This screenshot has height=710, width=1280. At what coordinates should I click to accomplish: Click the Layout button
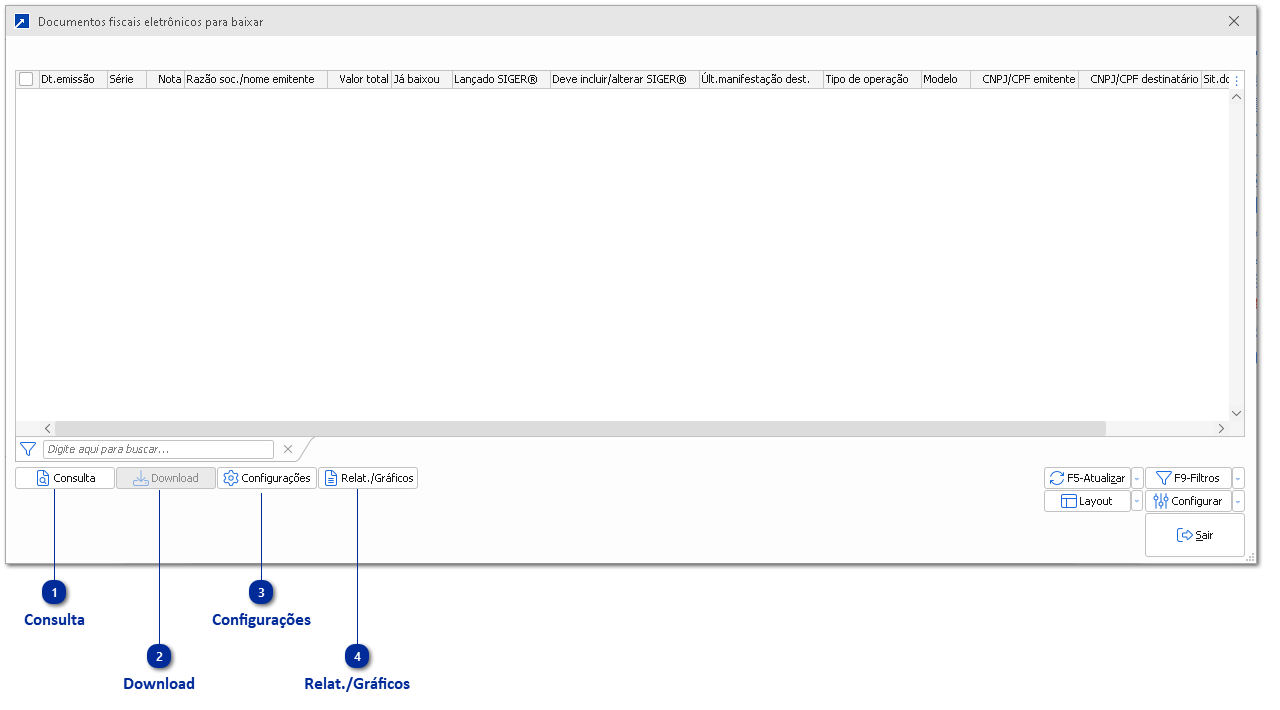(1087, 501)
